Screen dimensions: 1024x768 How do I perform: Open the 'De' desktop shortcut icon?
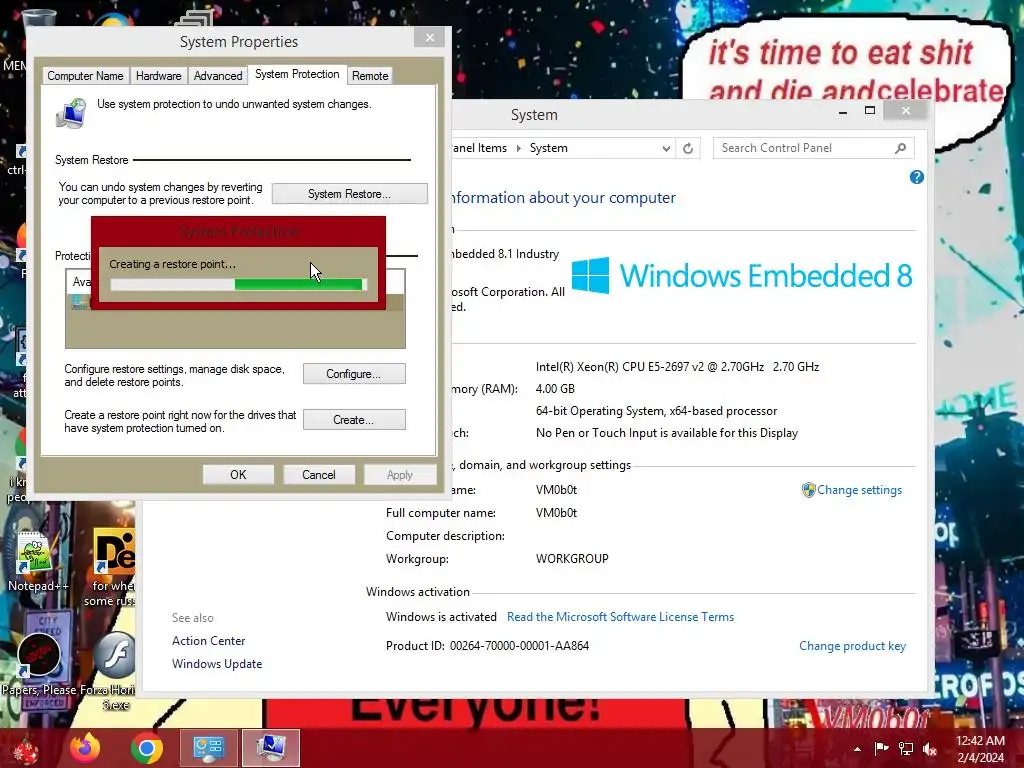pyautogui.click(x=115, y=552)
